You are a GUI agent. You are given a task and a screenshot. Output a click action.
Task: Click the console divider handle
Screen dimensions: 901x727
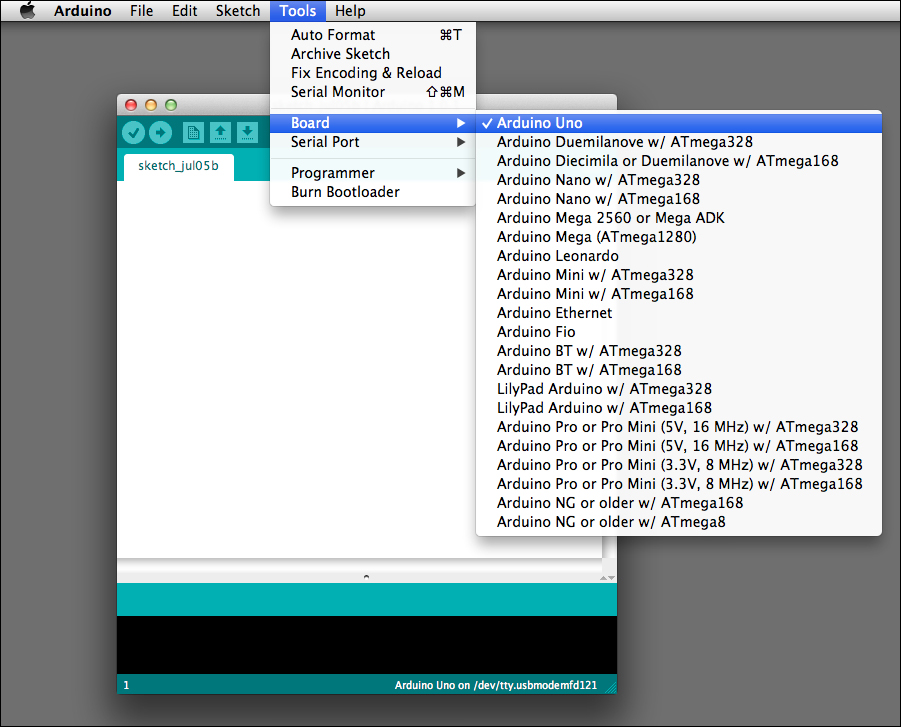pos(366,577)
